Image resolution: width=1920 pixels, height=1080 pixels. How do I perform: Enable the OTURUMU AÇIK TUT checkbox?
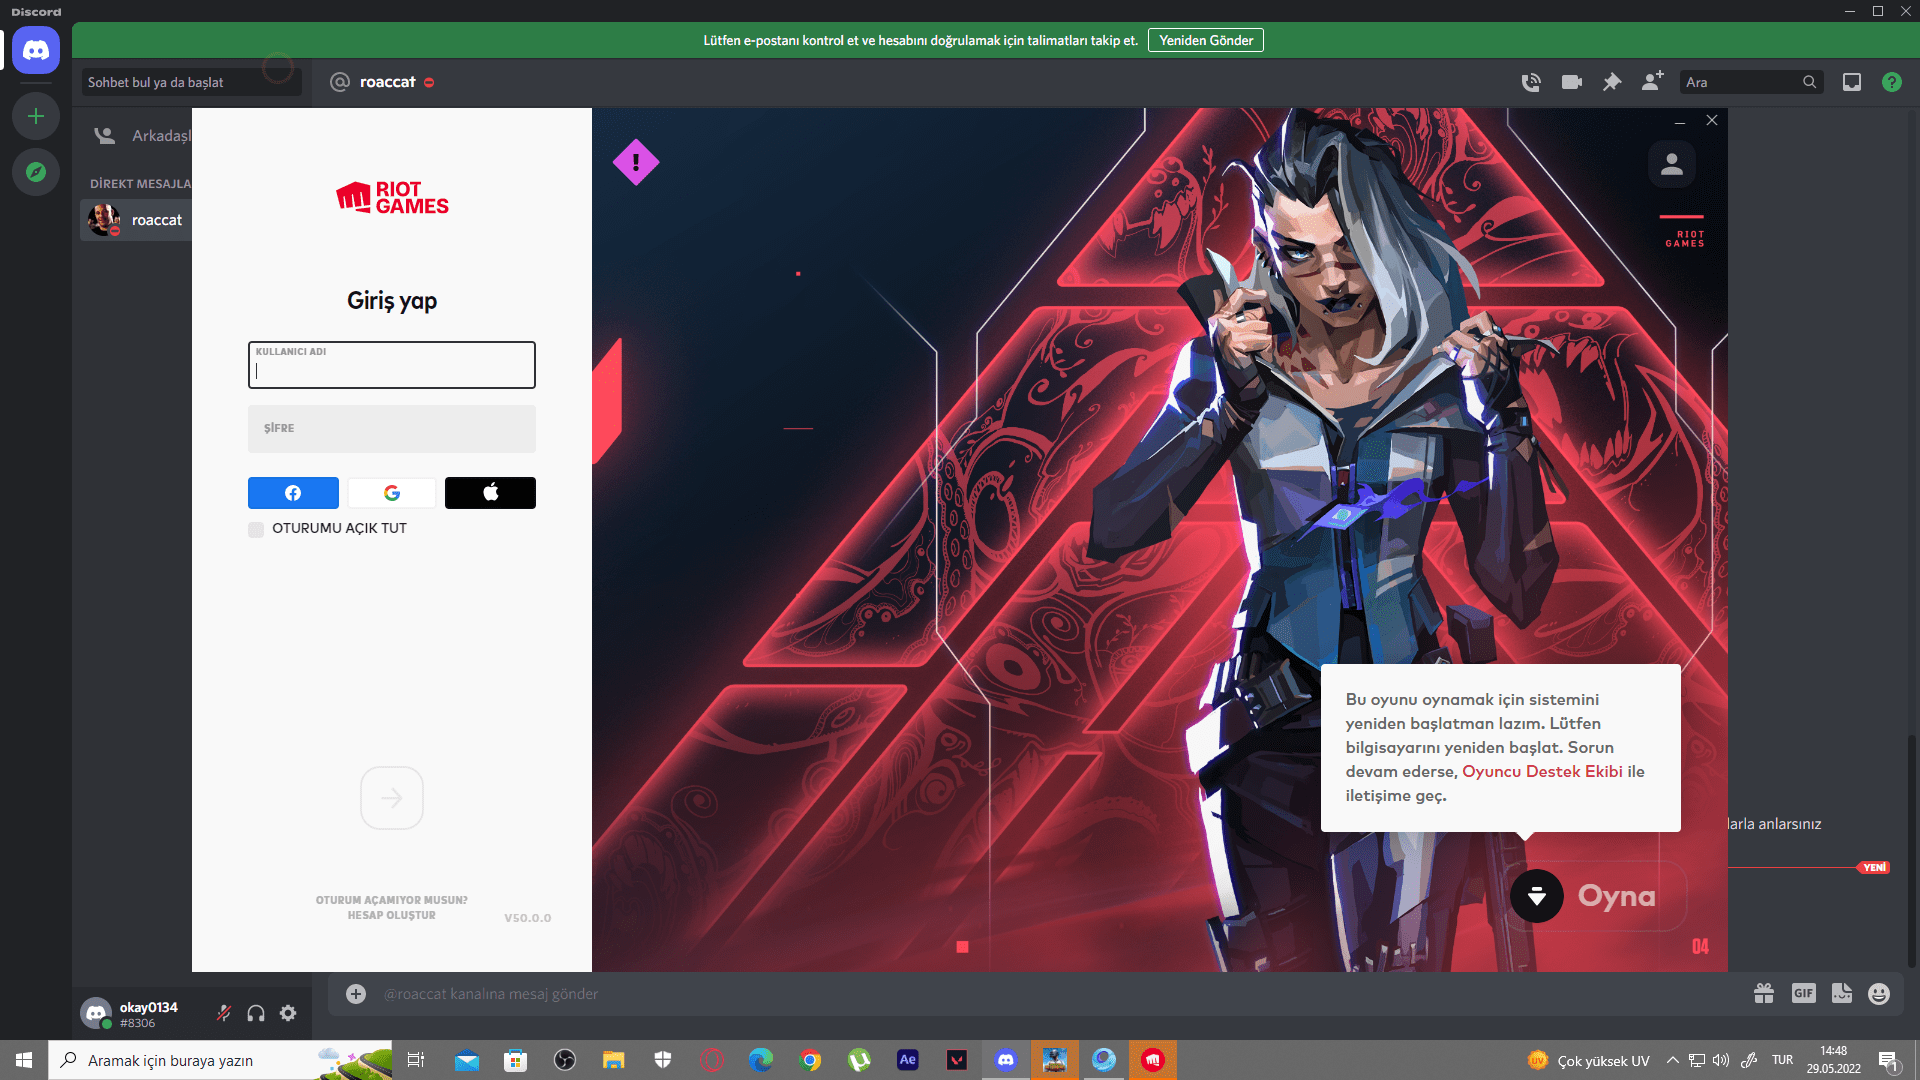tap(256, 529)
